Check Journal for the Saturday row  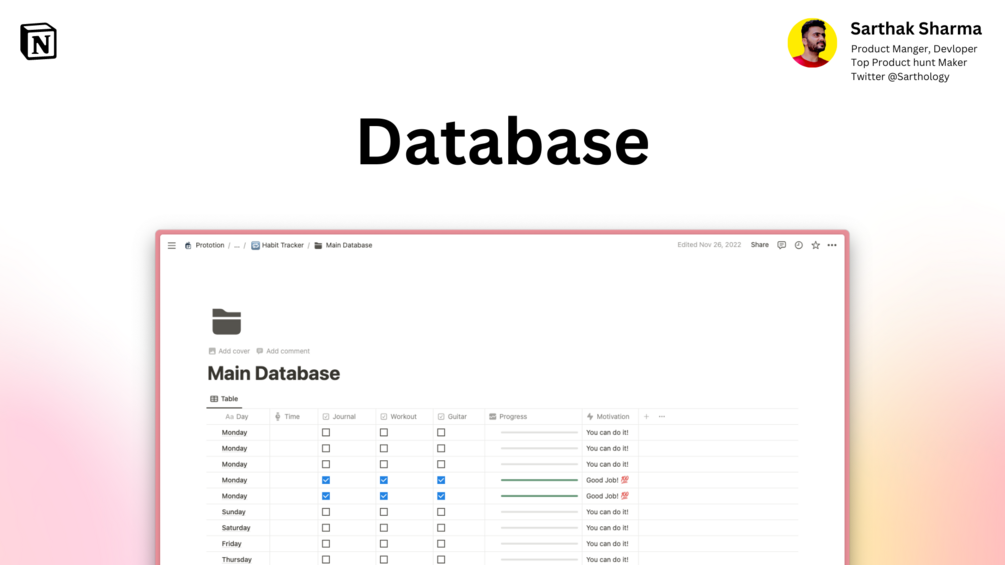point(326,528)
